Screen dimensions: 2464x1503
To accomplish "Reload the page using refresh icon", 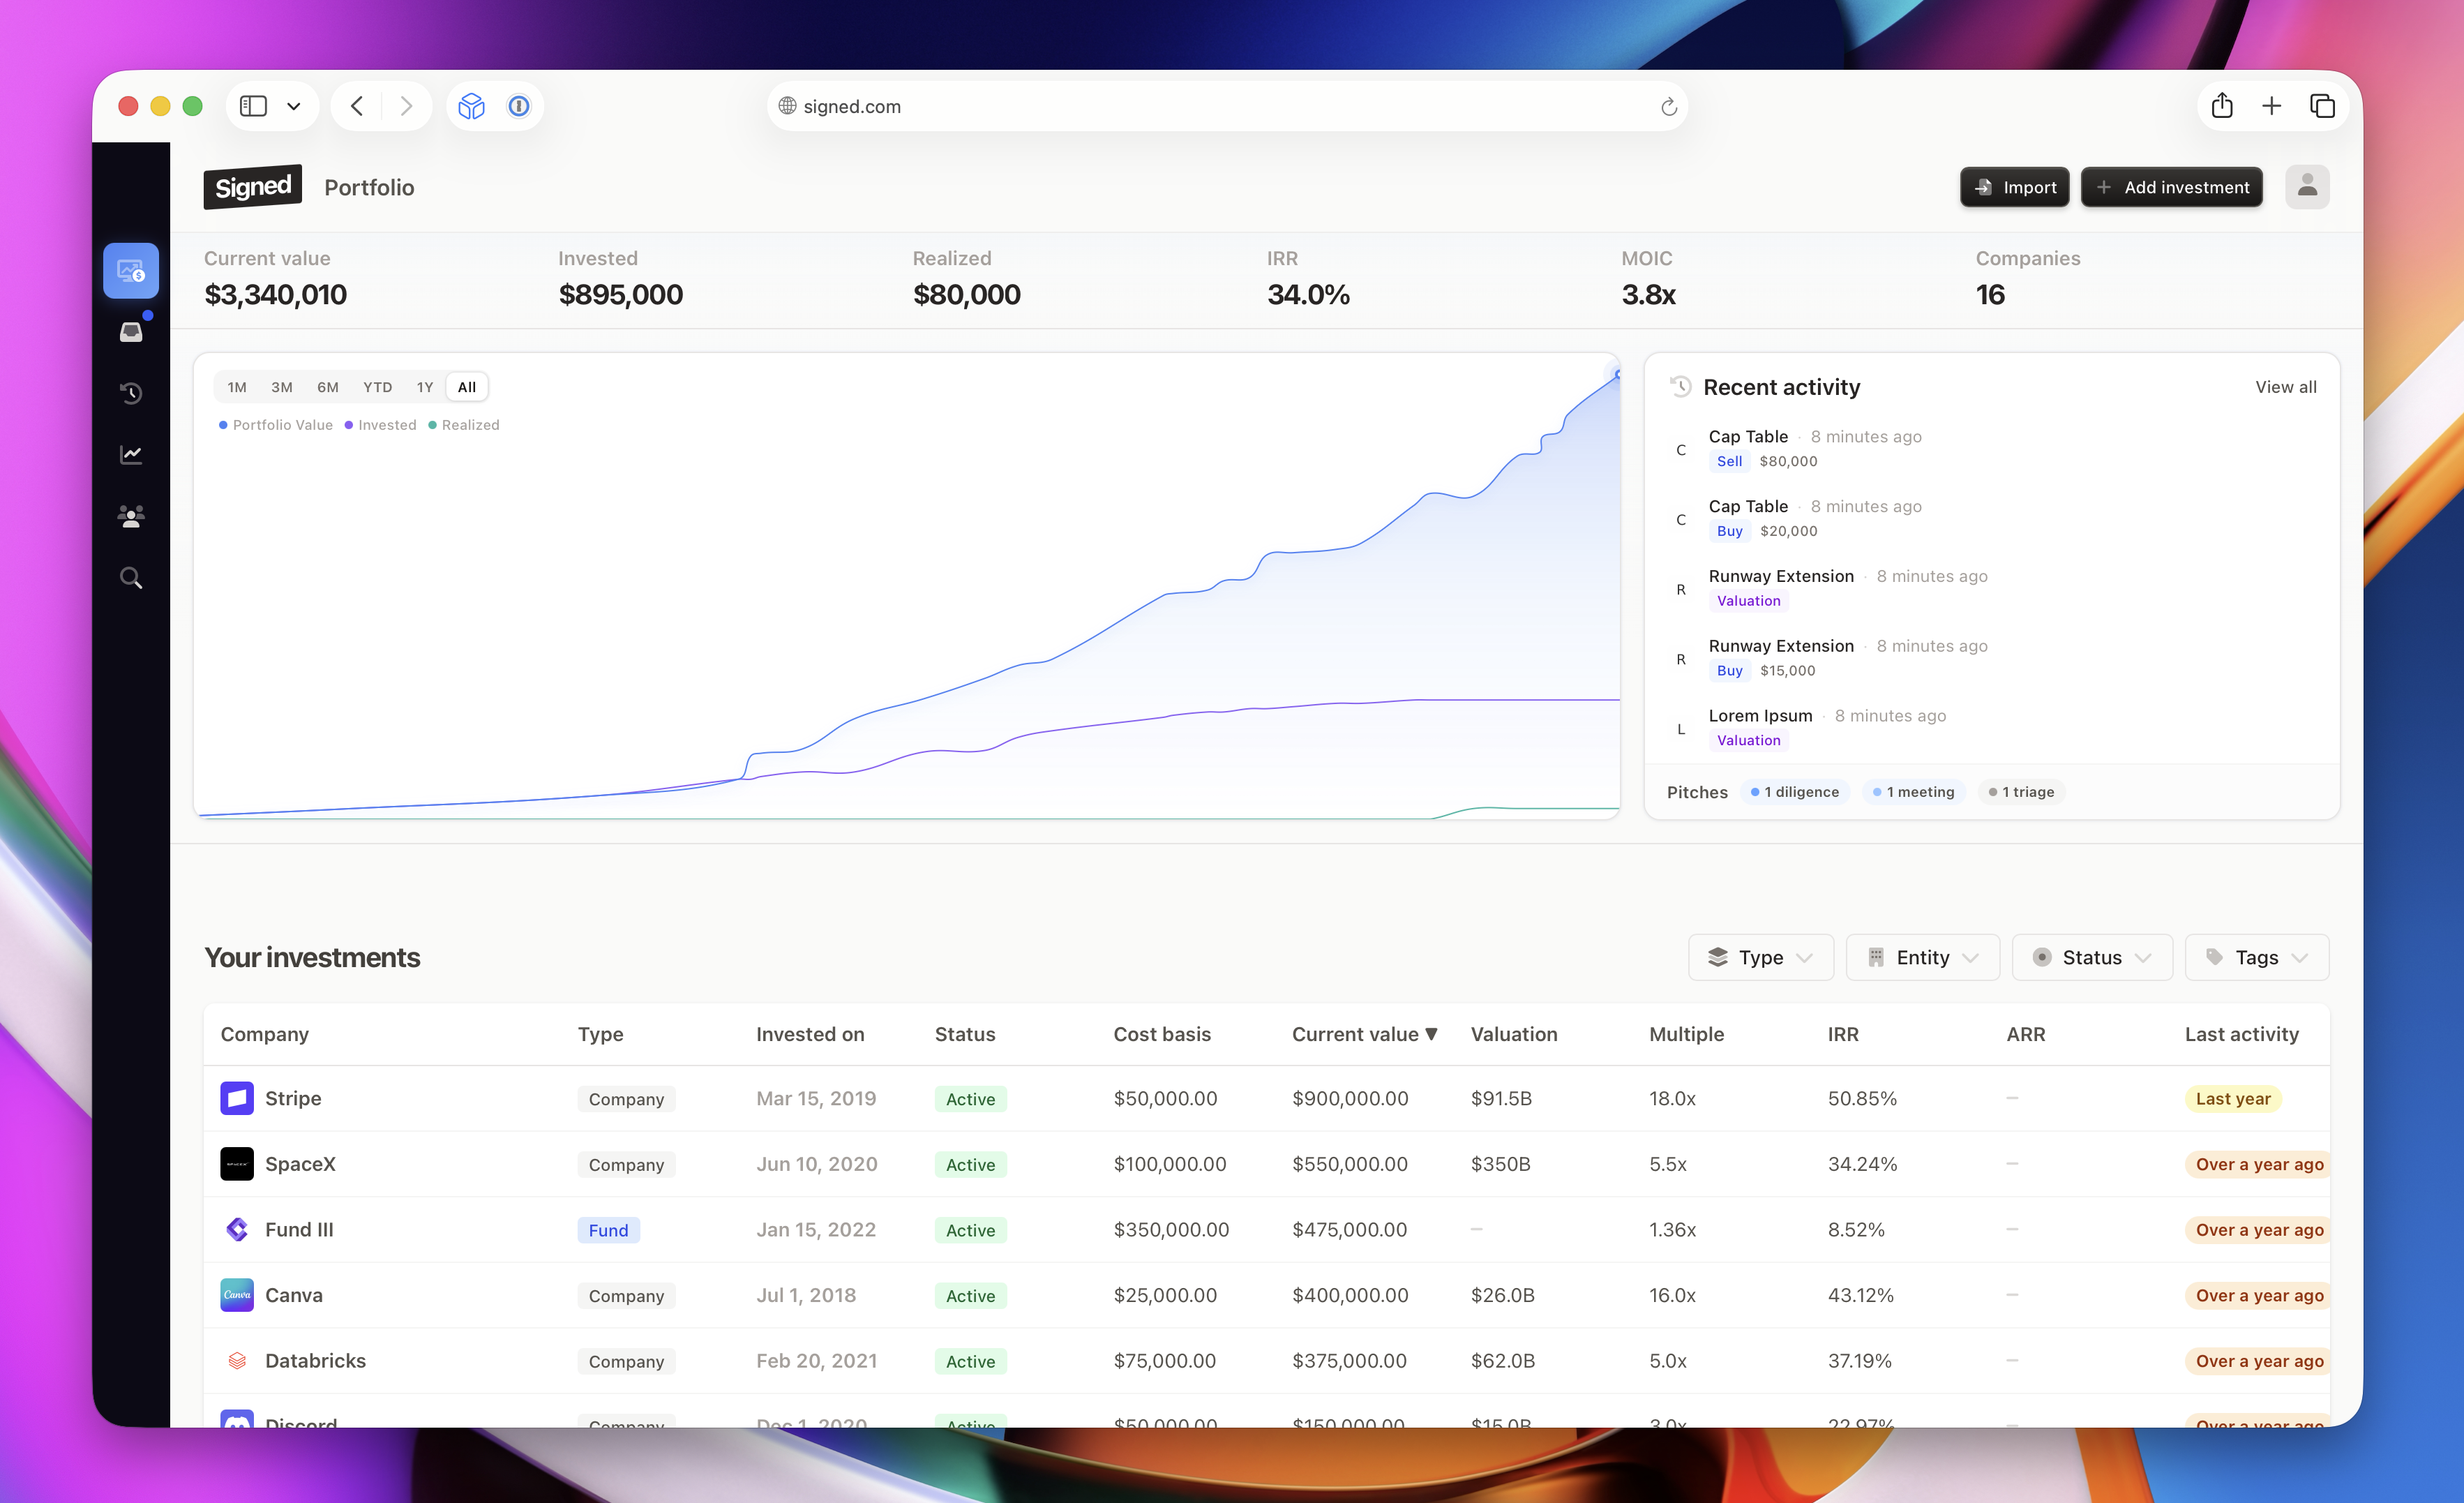I will 1668,107.
